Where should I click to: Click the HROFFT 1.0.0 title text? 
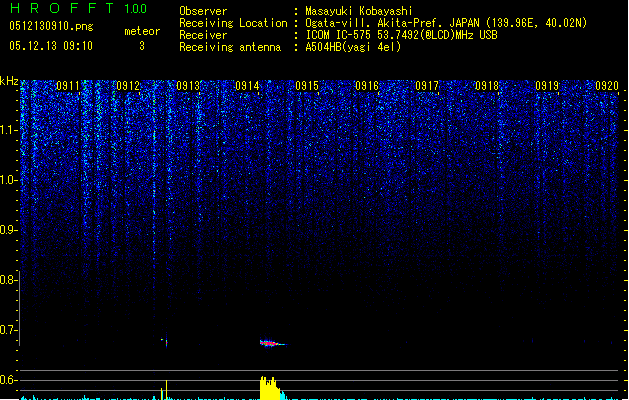[79, 8]
